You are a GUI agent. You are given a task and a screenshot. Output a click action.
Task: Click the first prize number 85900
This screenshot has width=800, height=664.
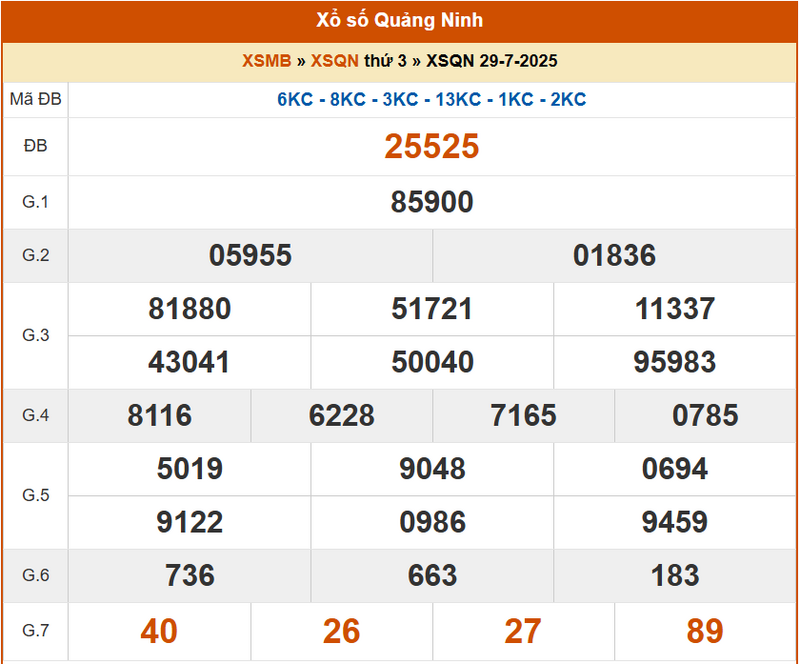[432, 202]
